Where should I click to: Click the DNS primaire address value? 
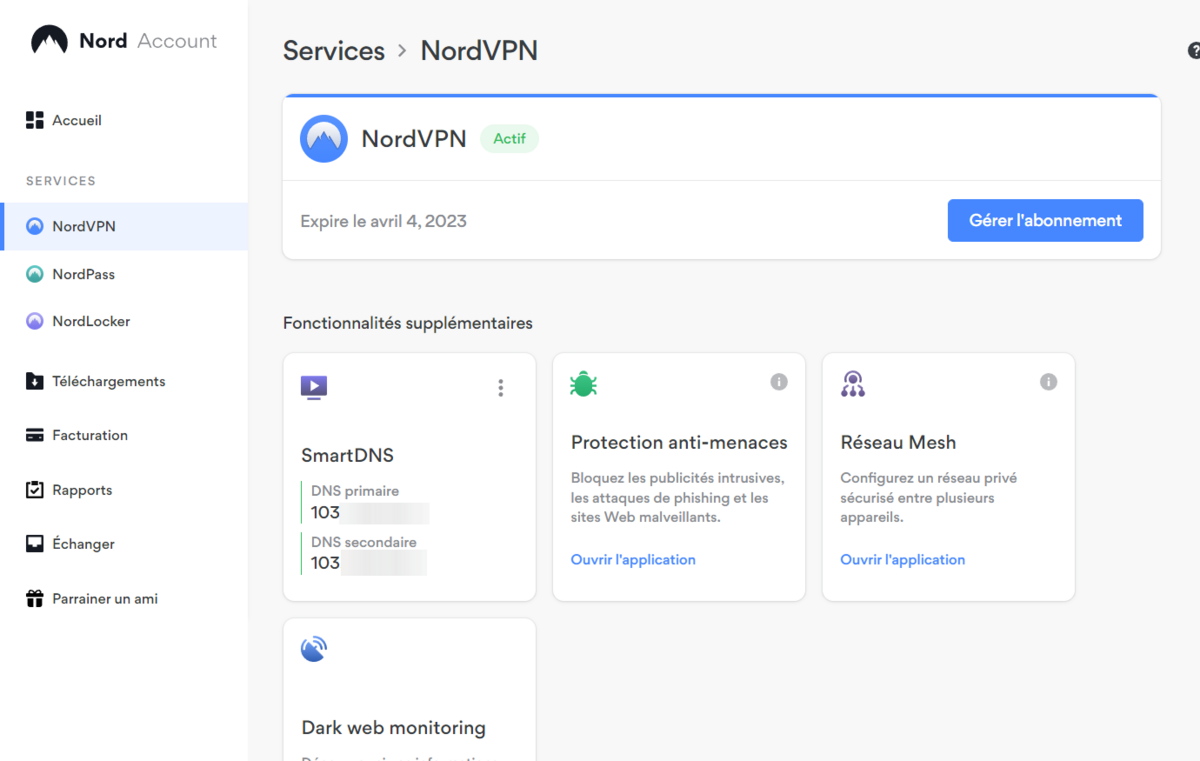(370, 513)
